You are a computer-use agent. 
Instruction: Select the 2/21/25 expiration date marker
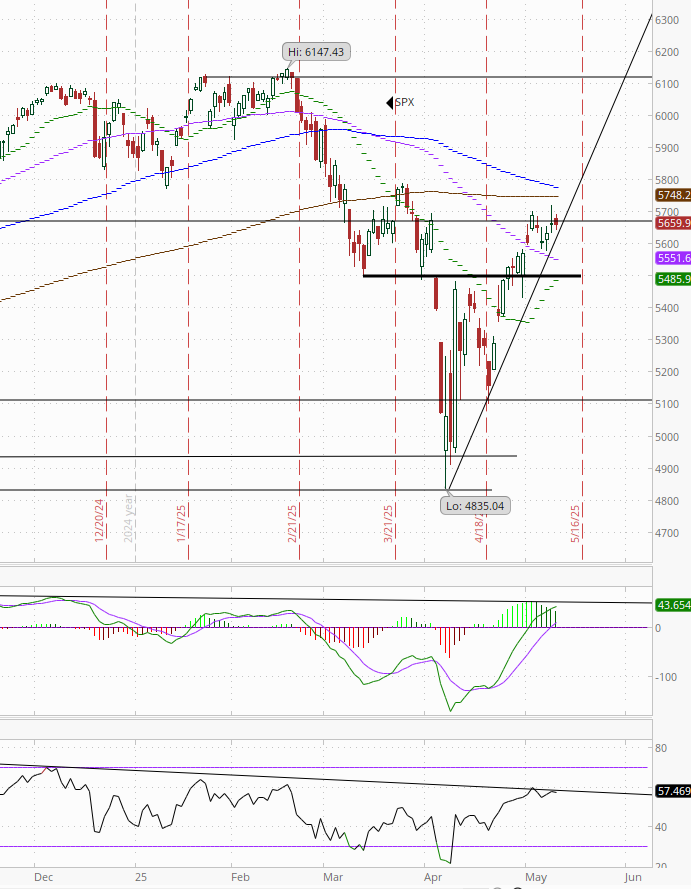tap(292, 523)
